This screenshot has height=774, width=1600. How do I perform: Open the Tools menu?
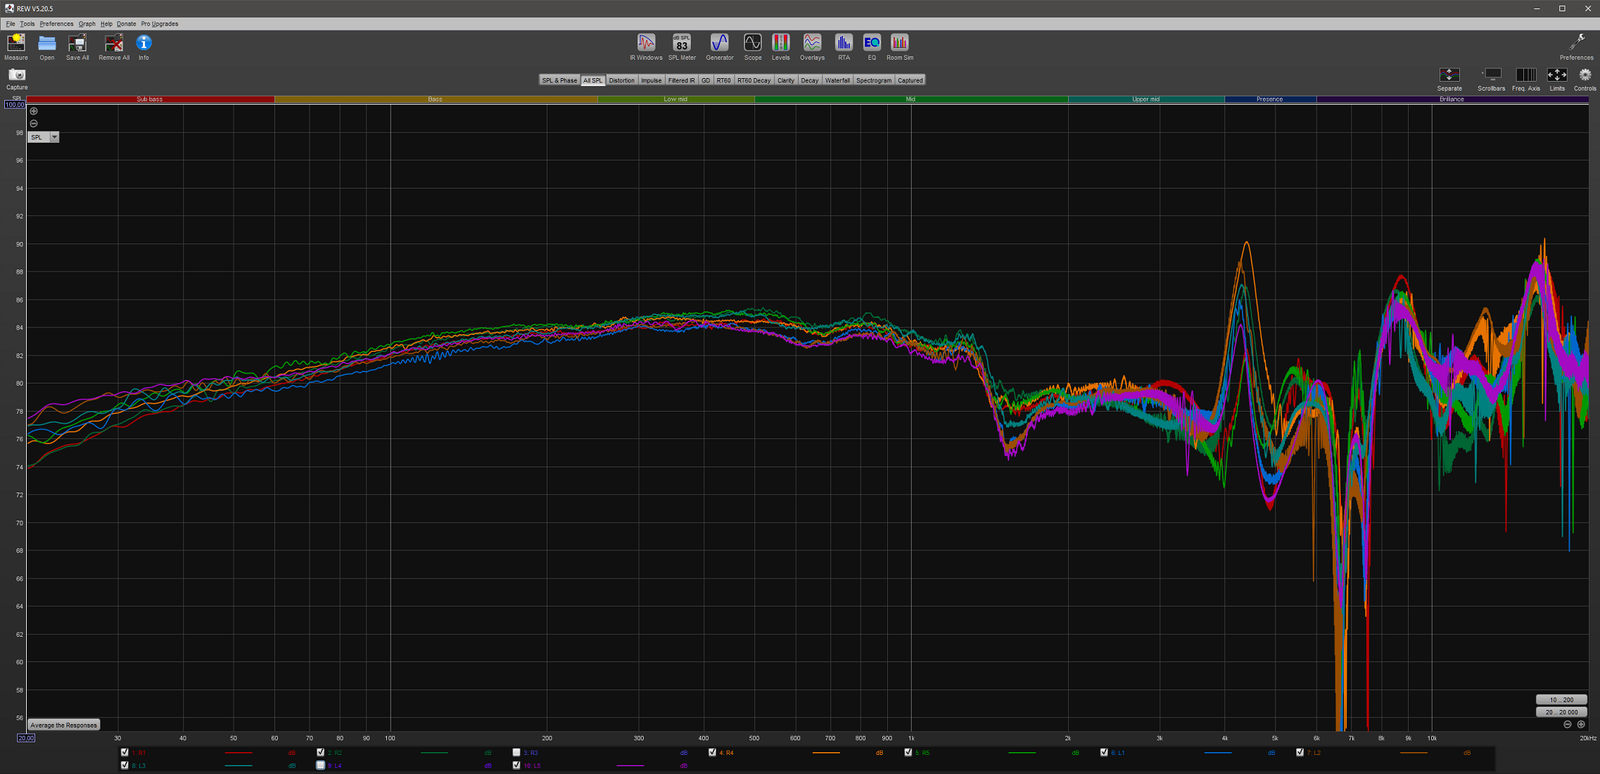27,24
